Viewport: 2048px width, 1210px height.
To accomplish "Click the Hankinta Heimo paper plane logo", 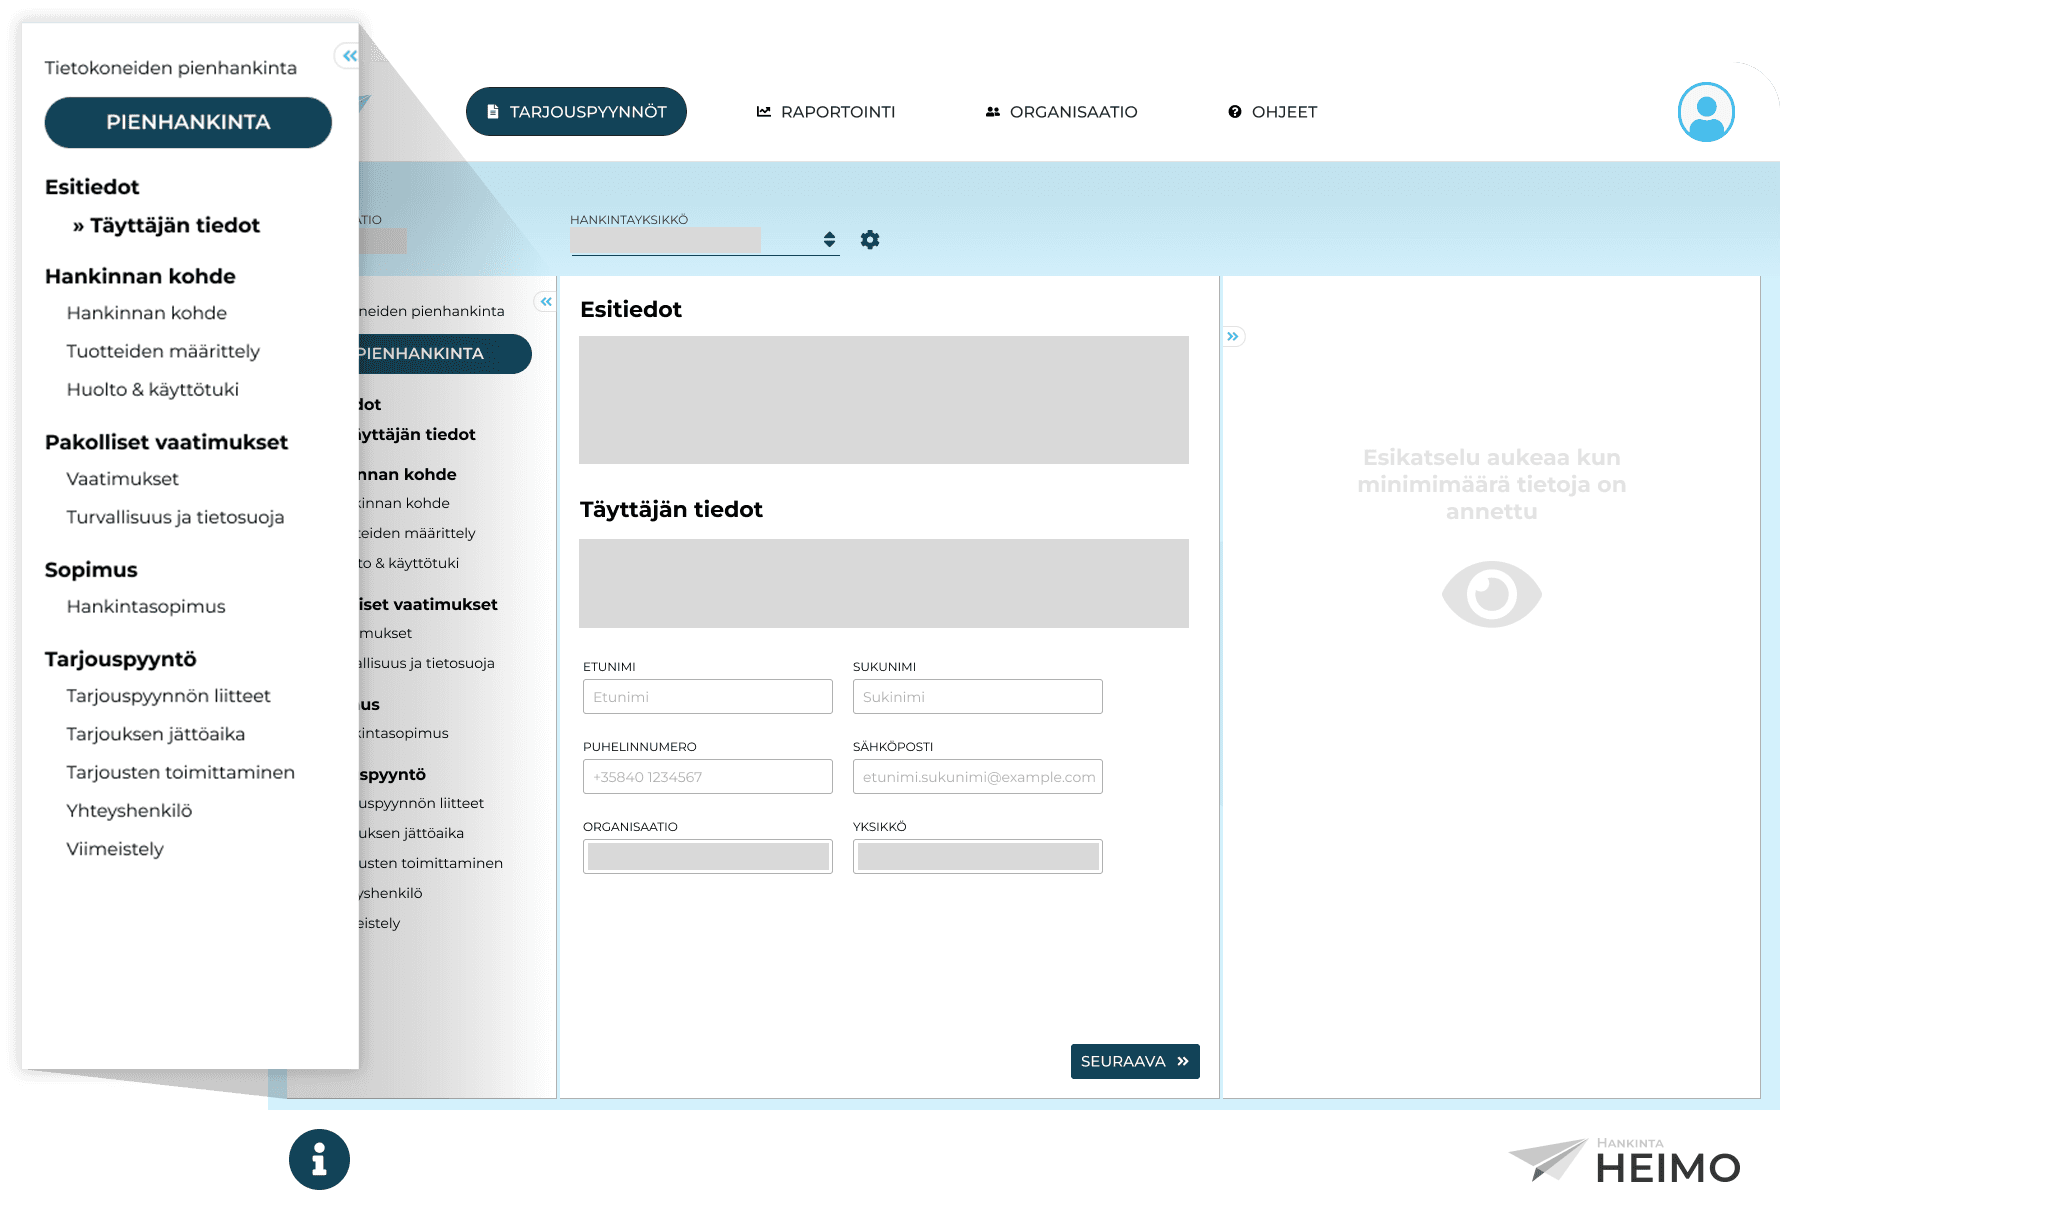I will click(x=1547, y=1160).
